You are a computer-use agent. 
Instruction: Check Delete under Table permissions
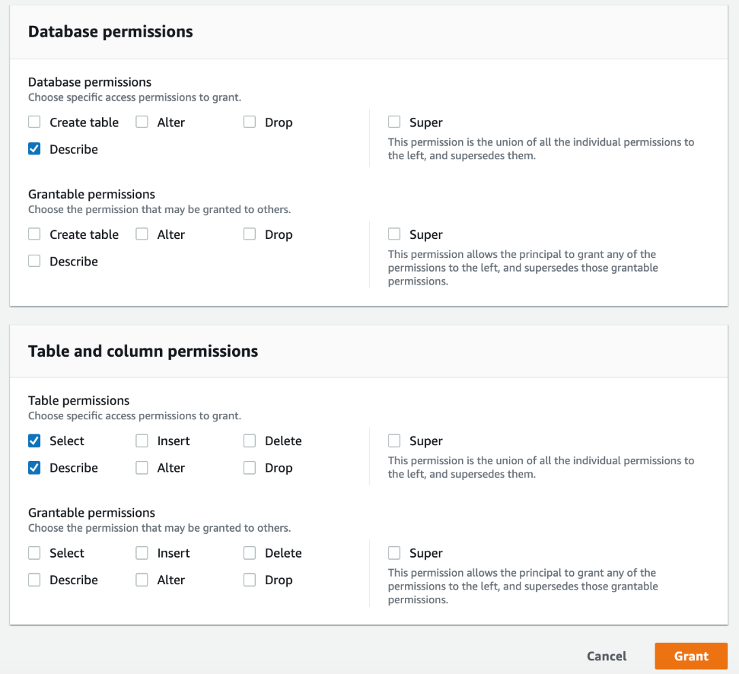click(x=250, y=441)
